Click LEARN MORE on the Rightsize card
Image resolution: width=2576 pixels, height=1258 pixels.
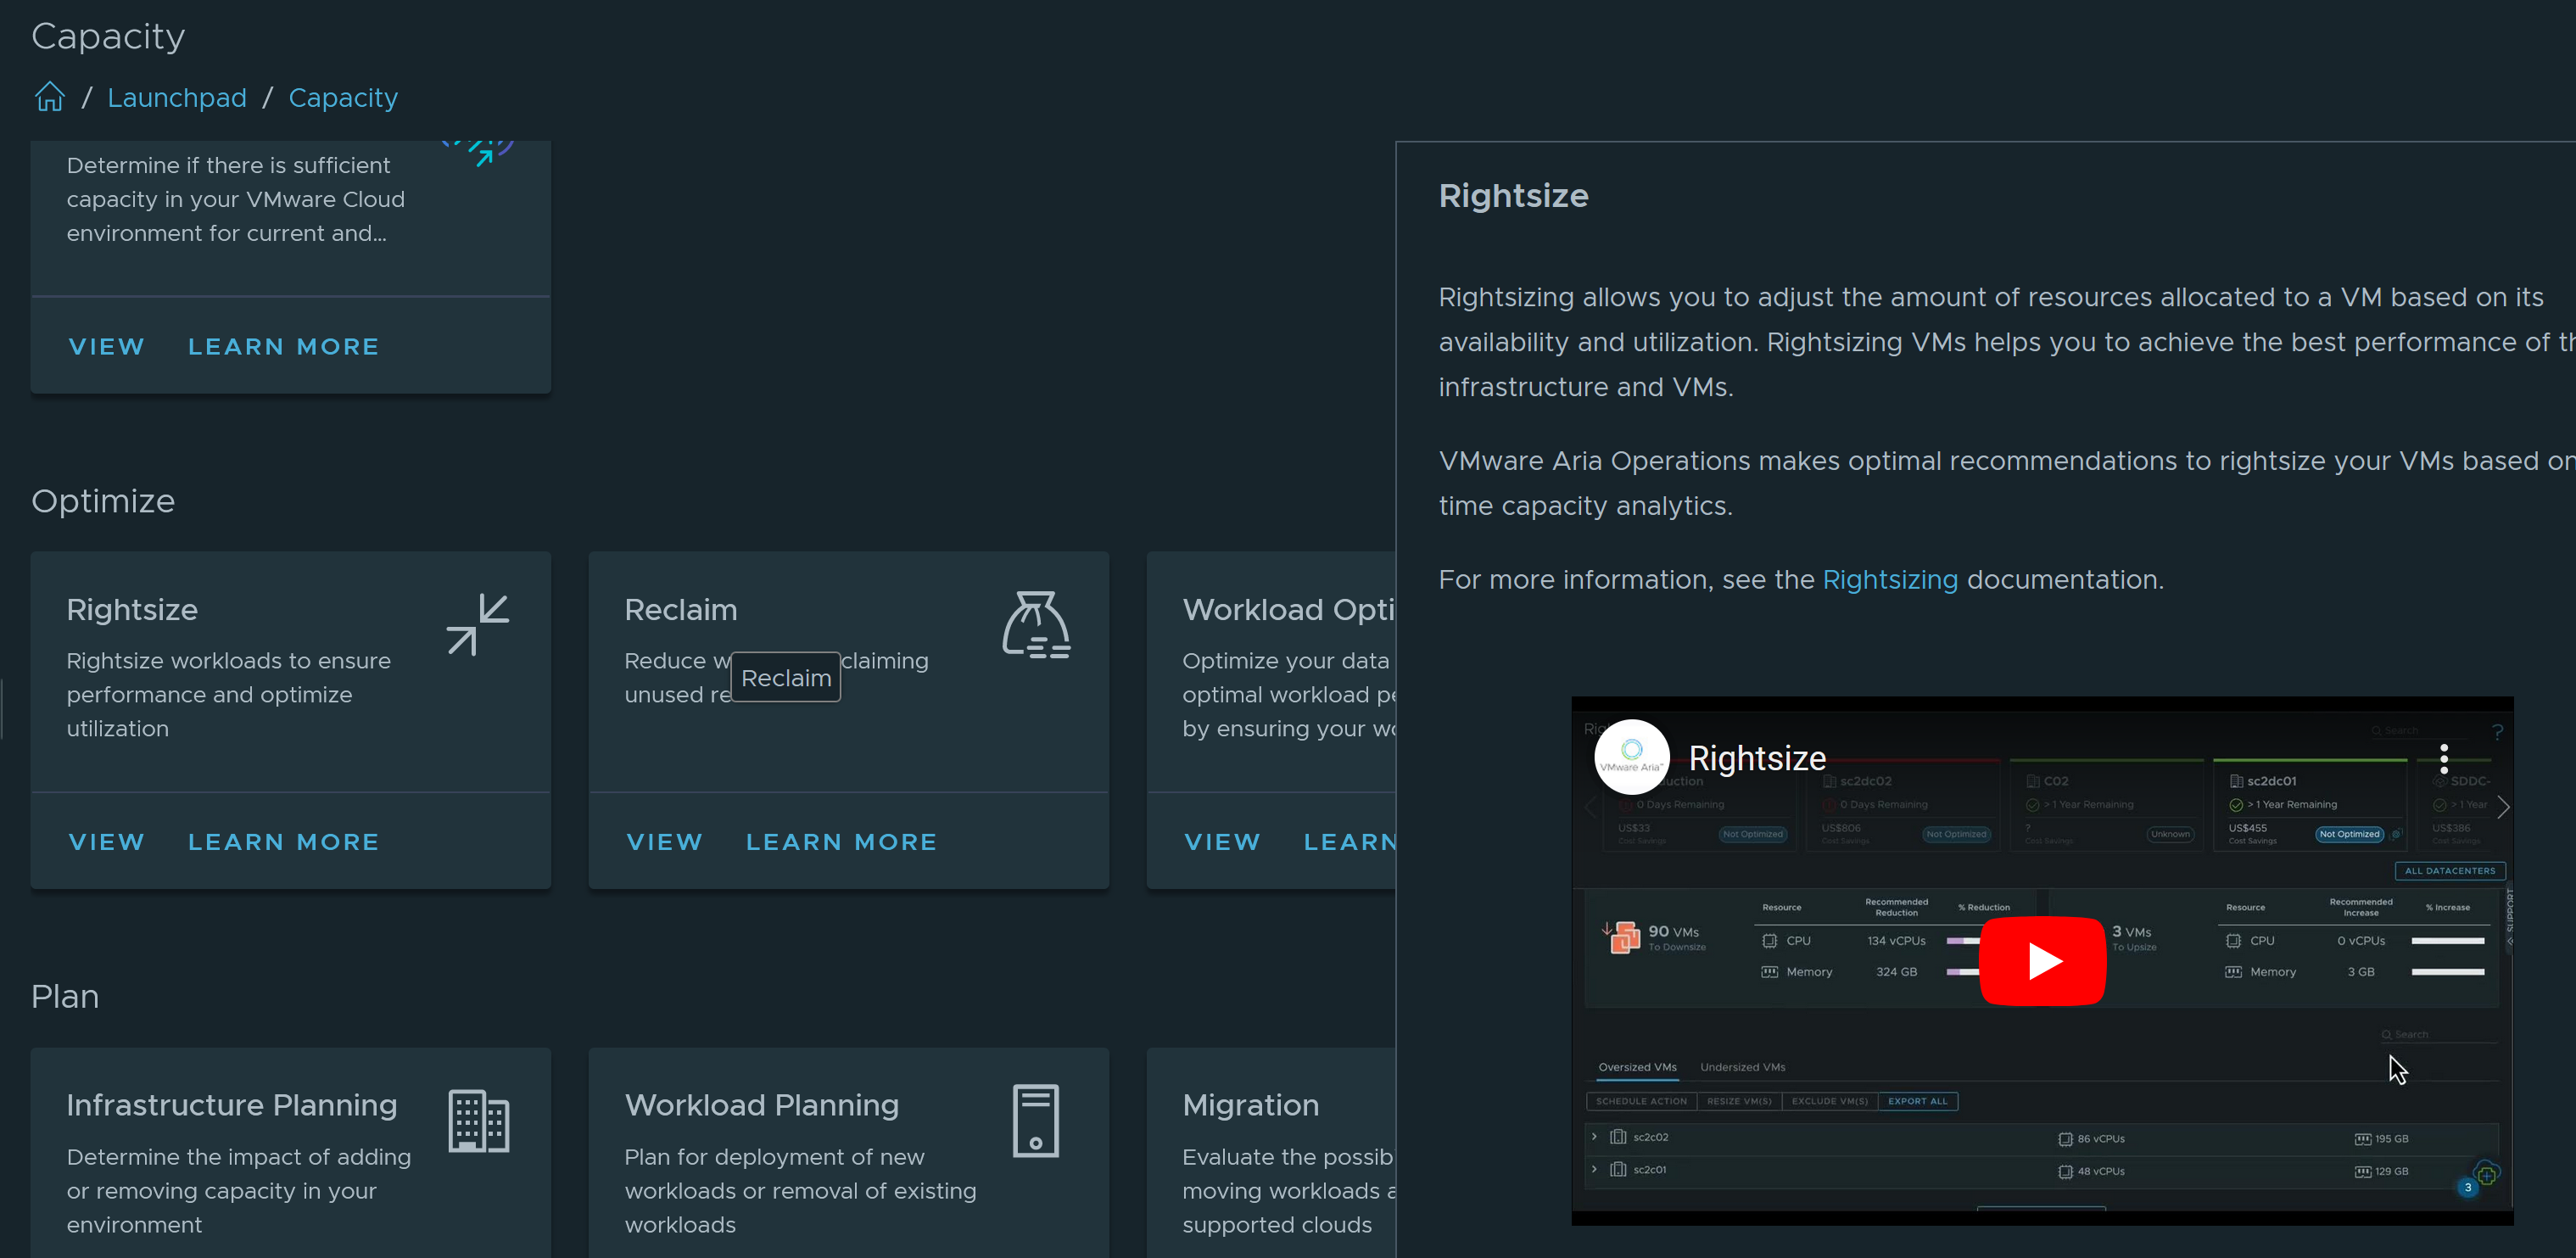pyautogui.click(x=283, y=842)
